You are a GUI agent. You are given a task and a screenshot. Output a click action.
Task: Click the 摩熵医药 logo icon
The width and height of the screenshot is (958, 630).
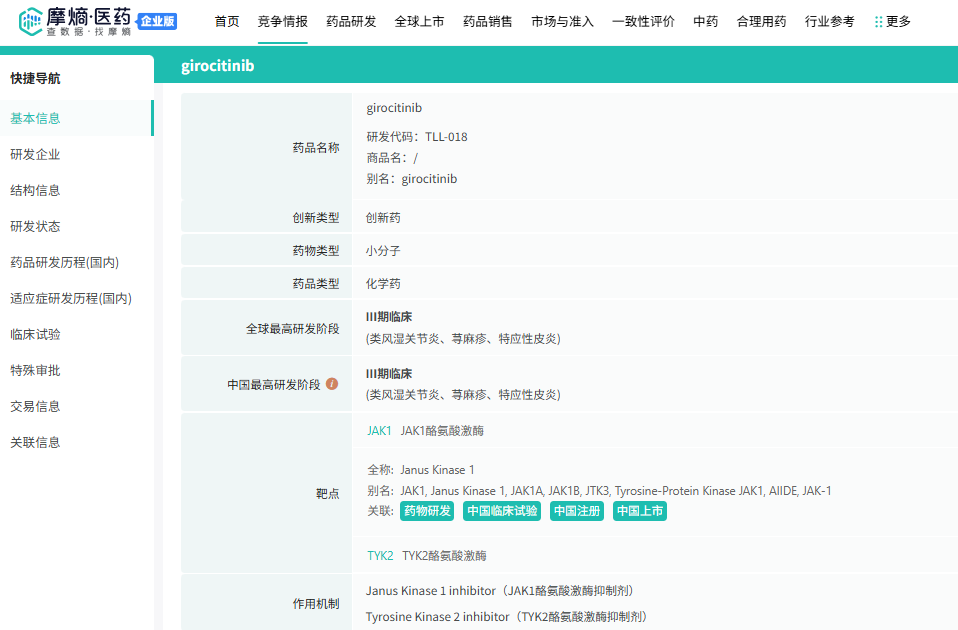pos(30,21)
